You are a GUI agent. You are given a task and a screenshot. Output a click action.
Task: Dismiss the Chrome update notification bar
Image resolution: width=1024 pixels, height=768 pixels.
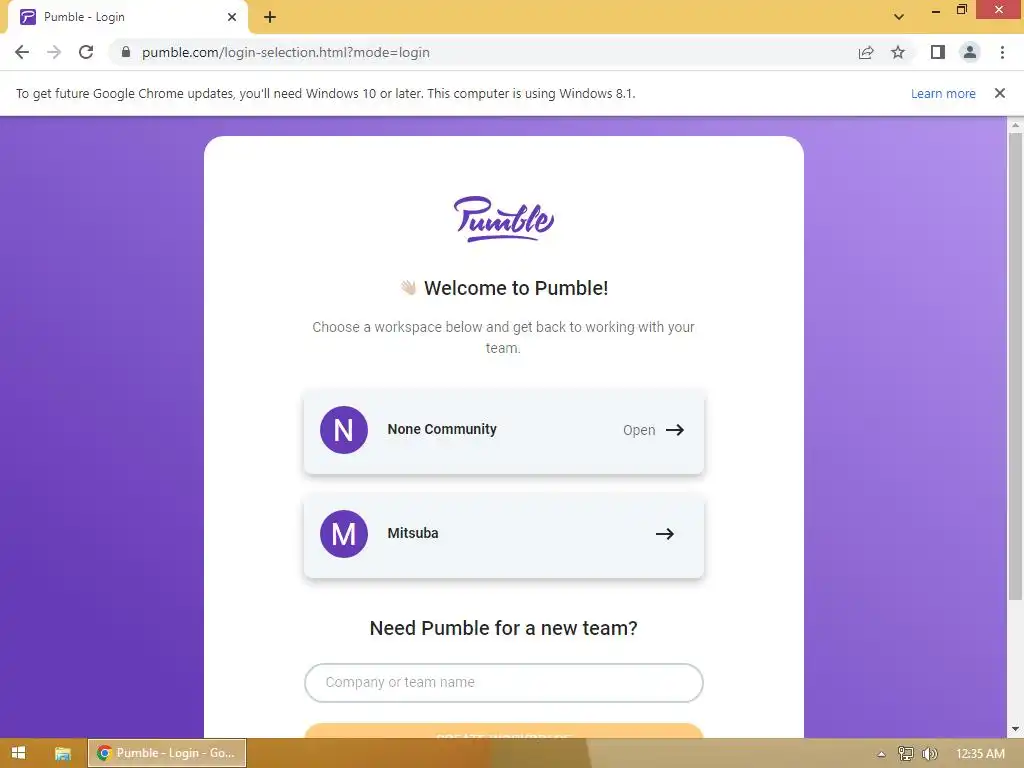1000,93
